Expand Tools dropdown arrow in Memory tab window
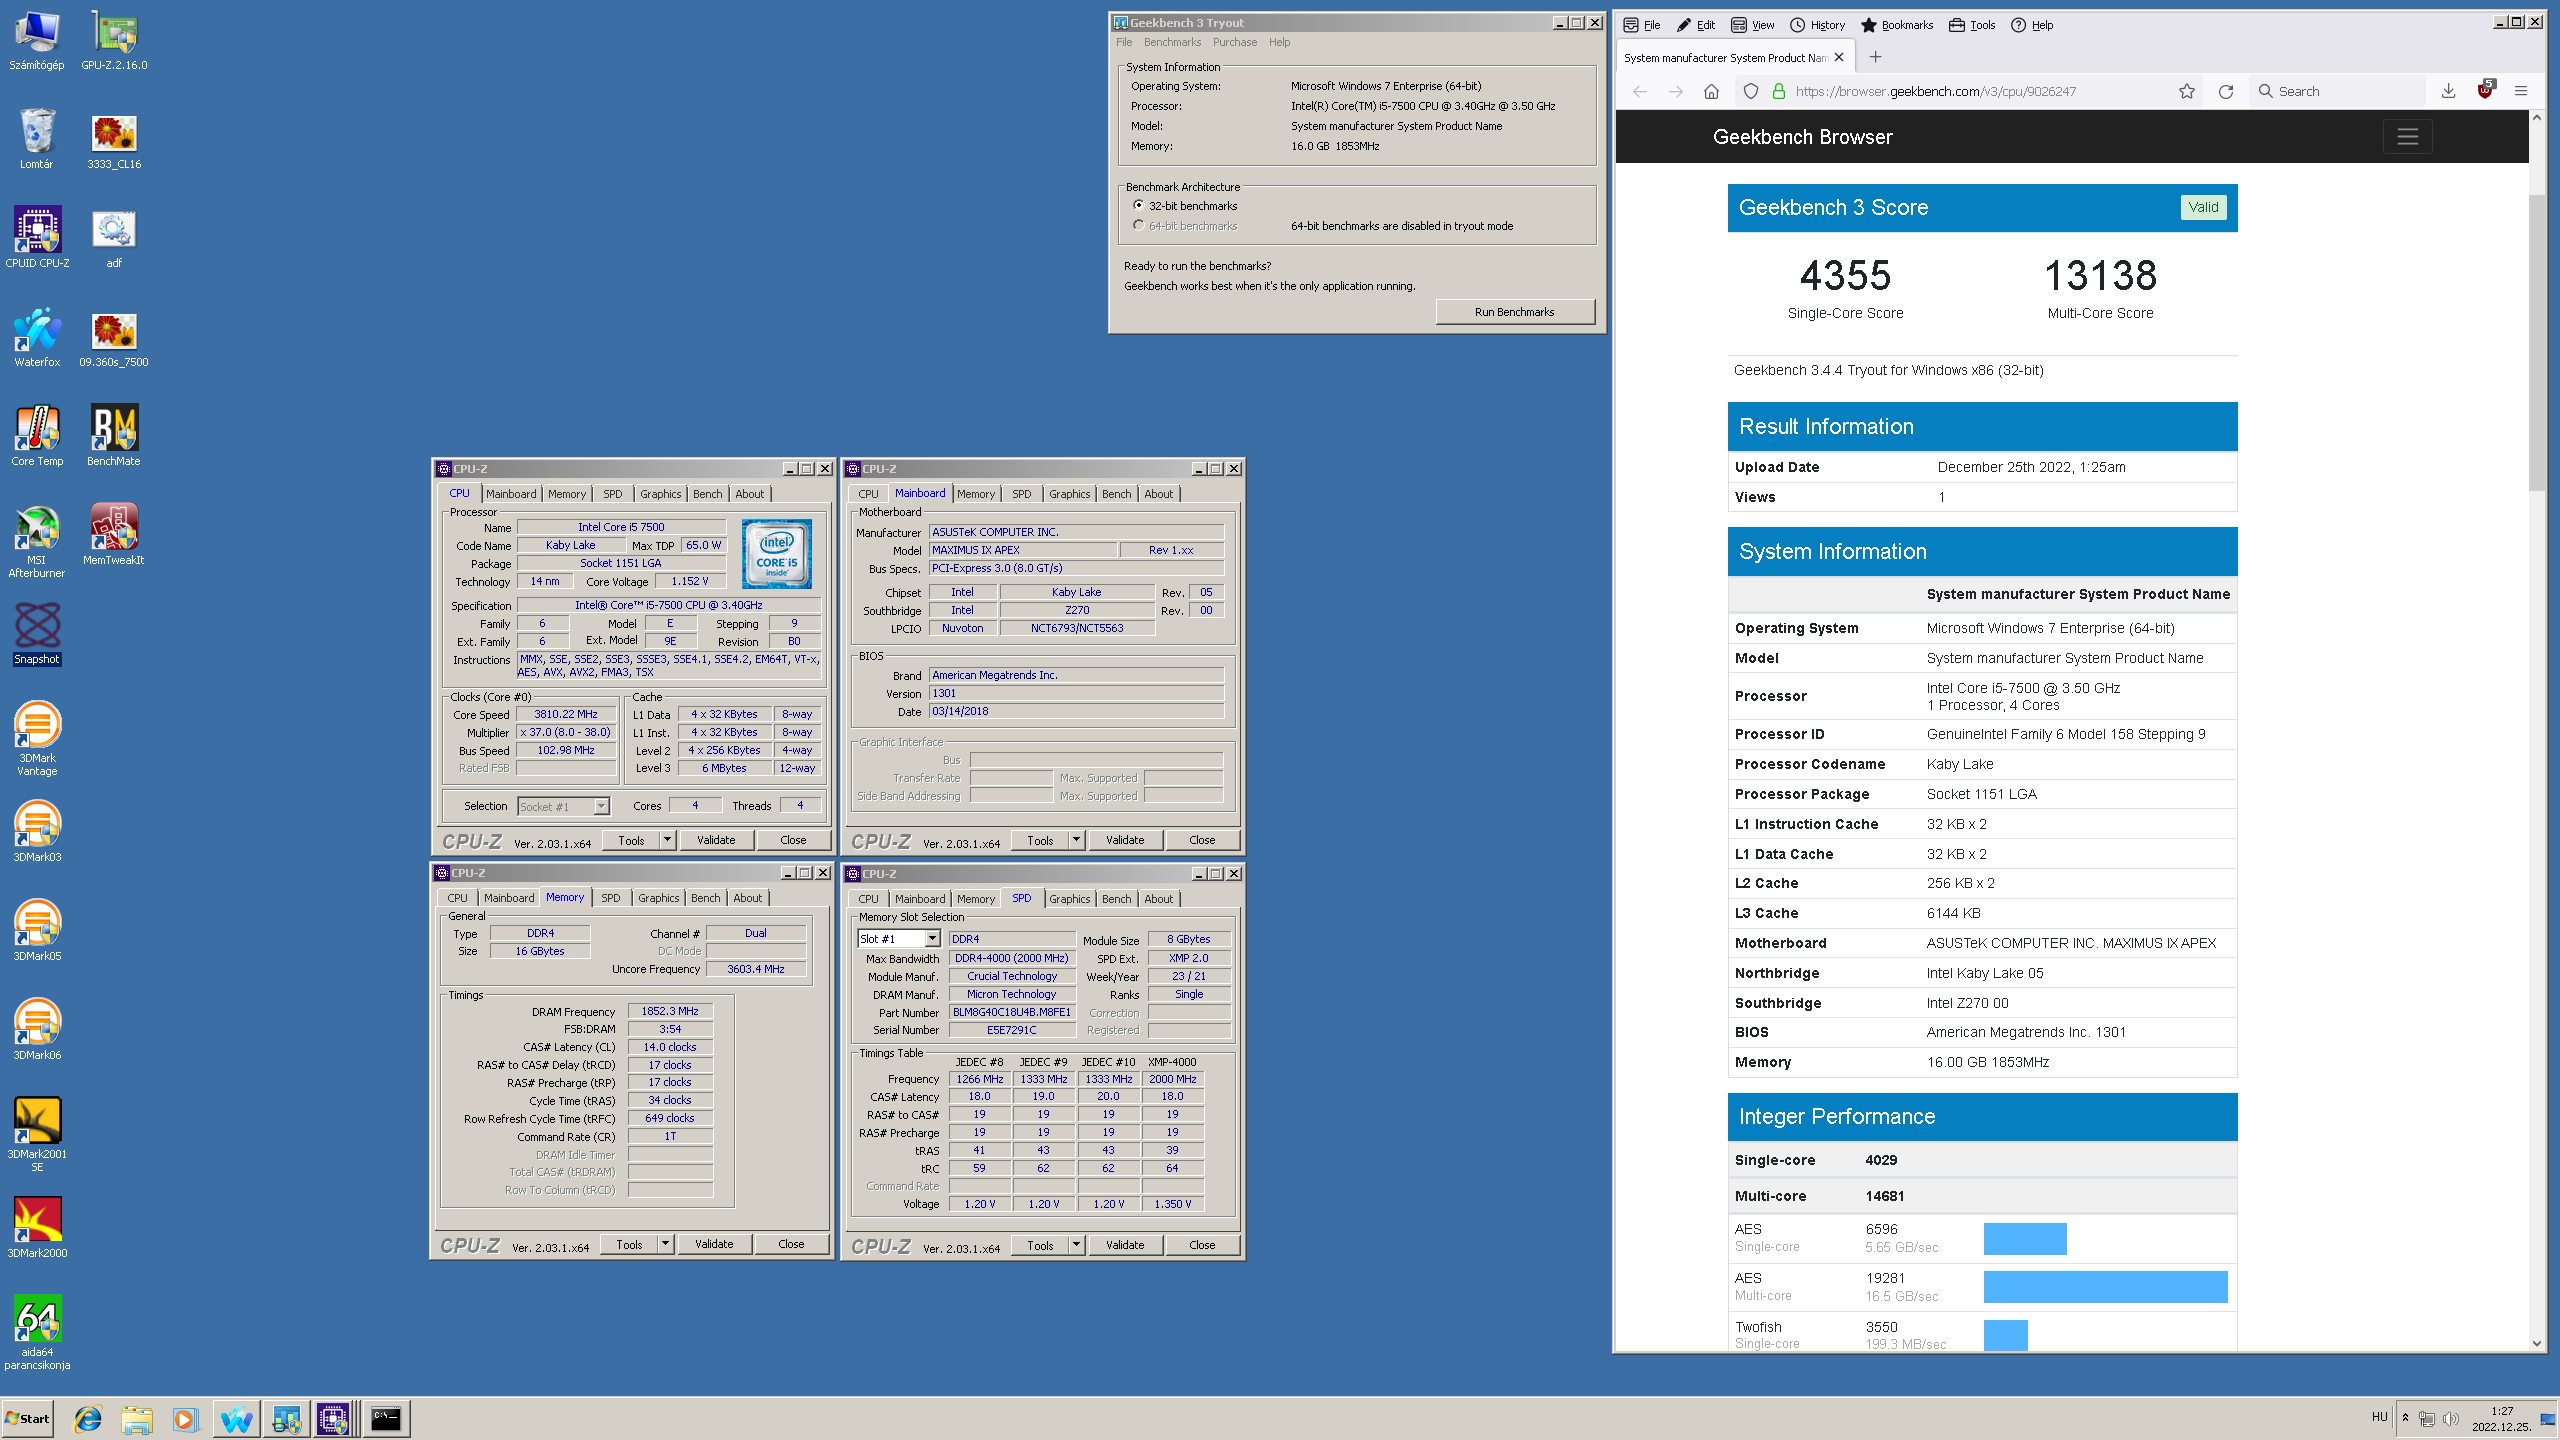The width and height of the screenshot is (2560, 1440). pyautogui.click(x=665, y=1244)
